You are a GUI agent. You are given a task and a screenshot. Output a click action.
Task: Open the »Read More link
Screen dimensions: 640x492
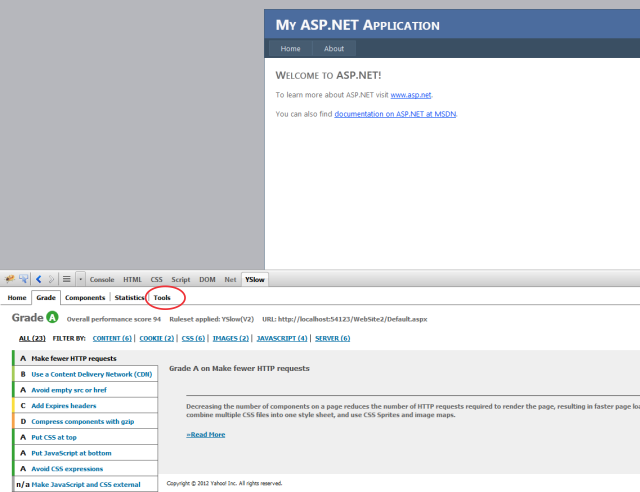click(206, 435)
